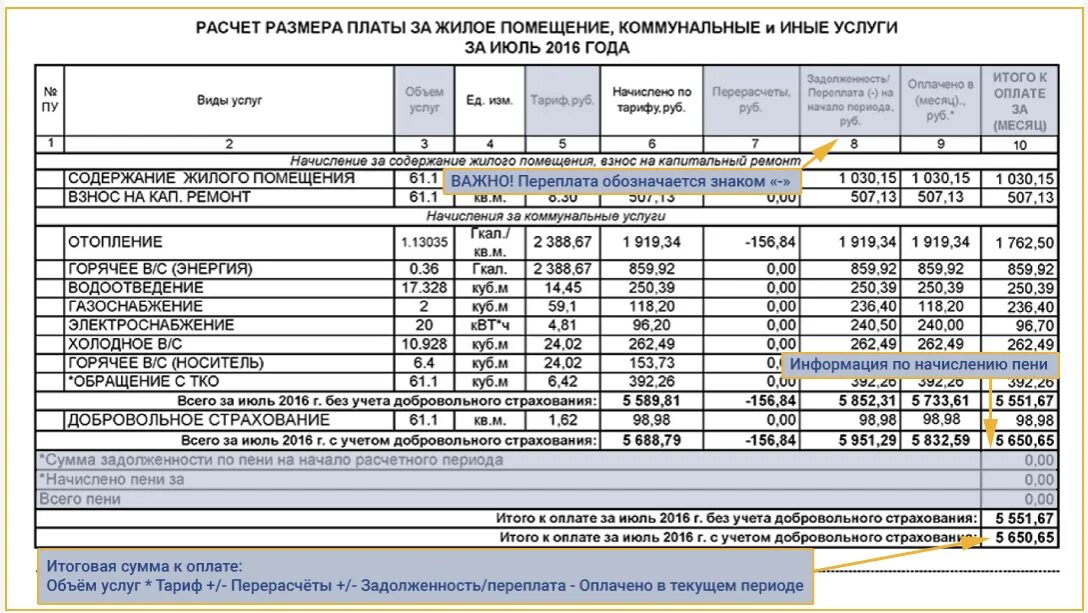Select the 'Виды услуг' column header

[229, 100]
